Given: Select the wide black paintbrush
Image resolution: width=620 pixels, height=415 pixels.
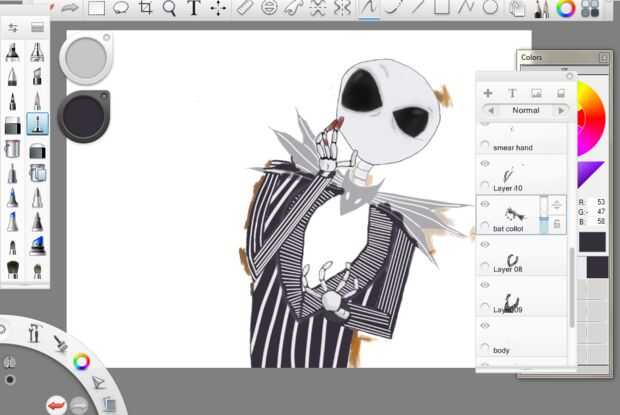Looking at the screenshot, I should tap(13, 270).
